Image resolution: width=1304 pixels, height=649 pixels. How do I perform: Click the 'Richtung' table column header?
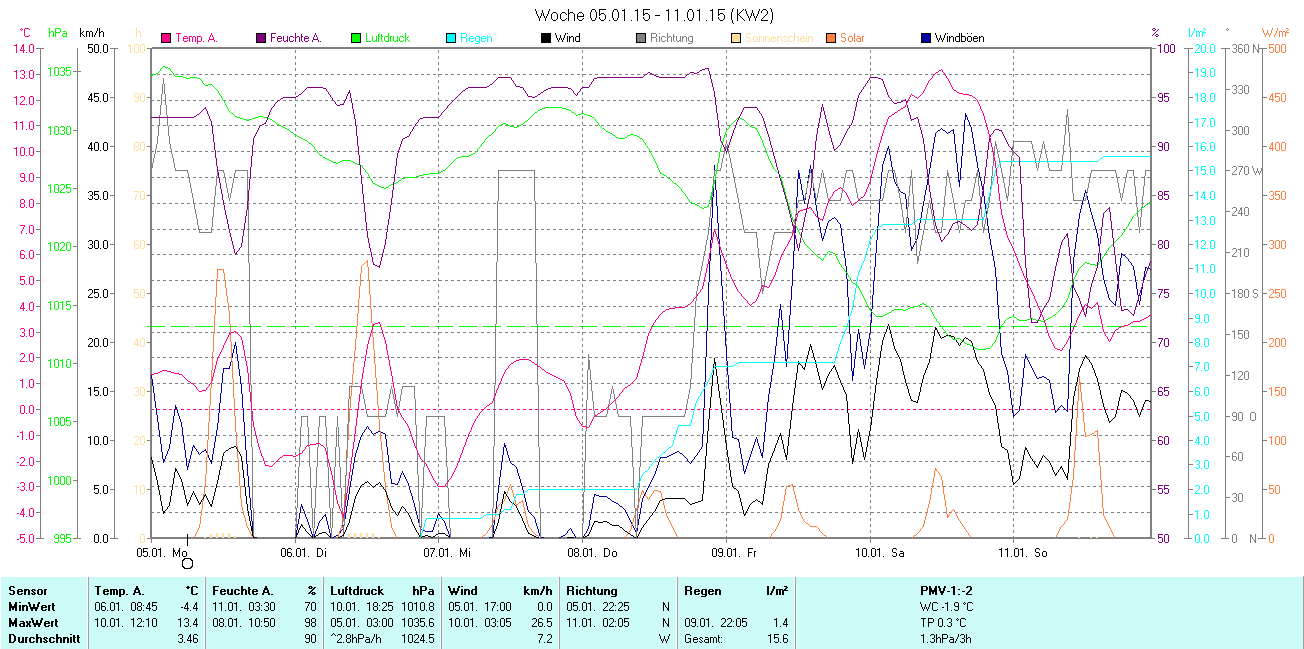click(x=592, y=591)
